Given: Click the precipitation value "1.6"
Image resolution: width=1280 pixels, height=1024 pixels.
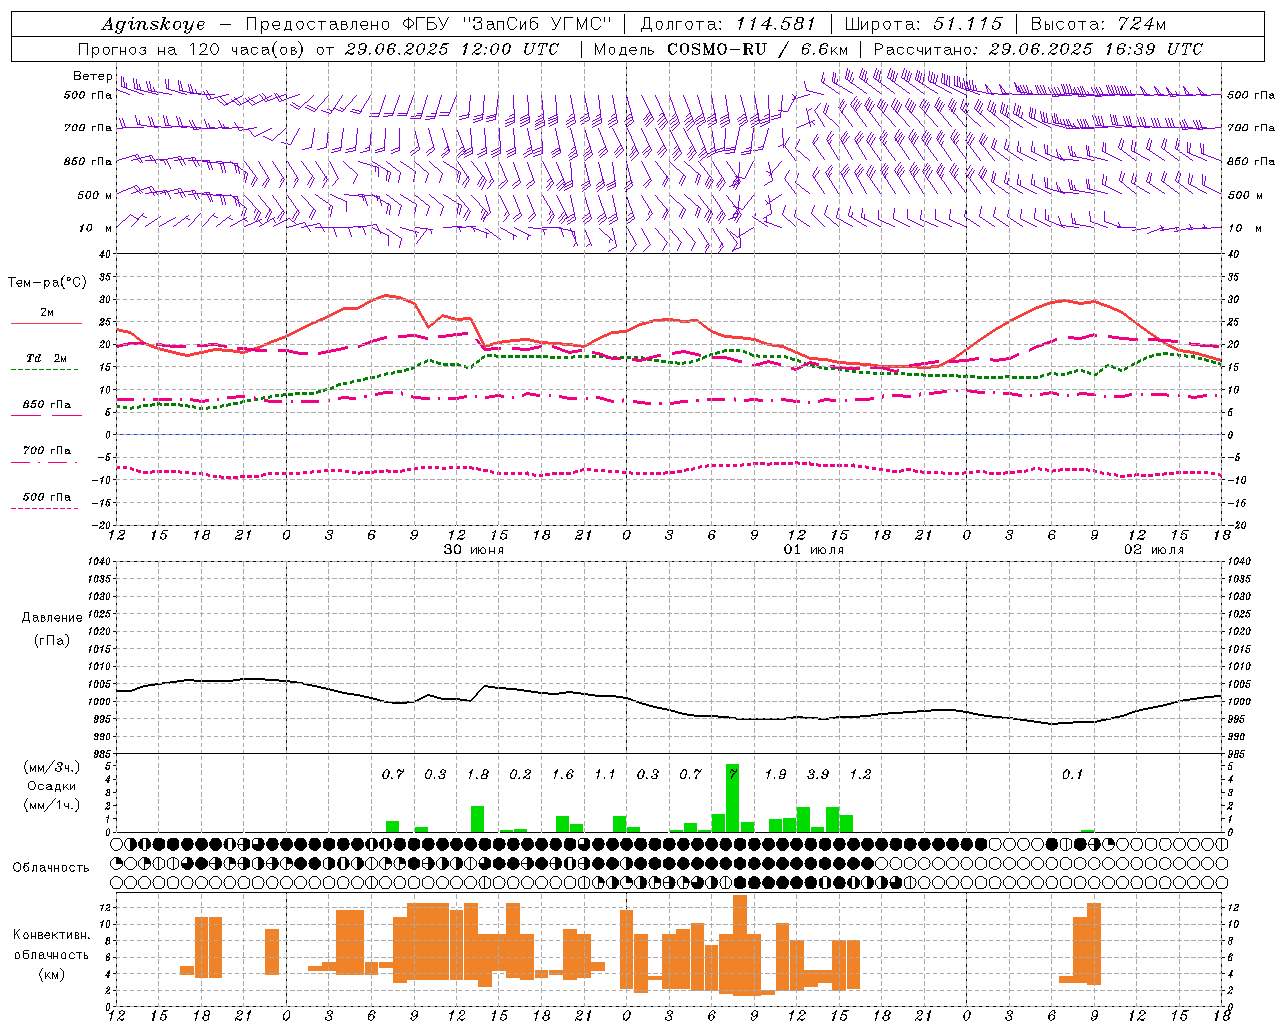Looking at the screenshot, I should coord(563,774).
